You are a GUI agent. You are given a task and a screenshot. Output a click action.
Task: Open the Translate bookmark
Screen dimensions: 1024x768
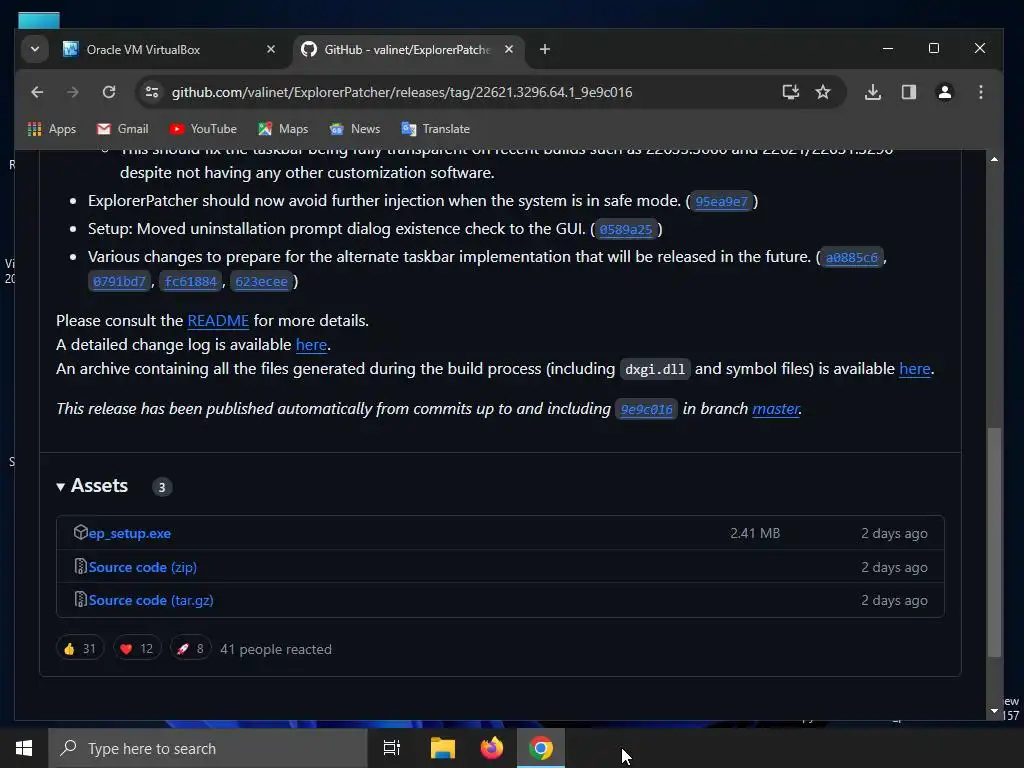click(x=436, y=129)
